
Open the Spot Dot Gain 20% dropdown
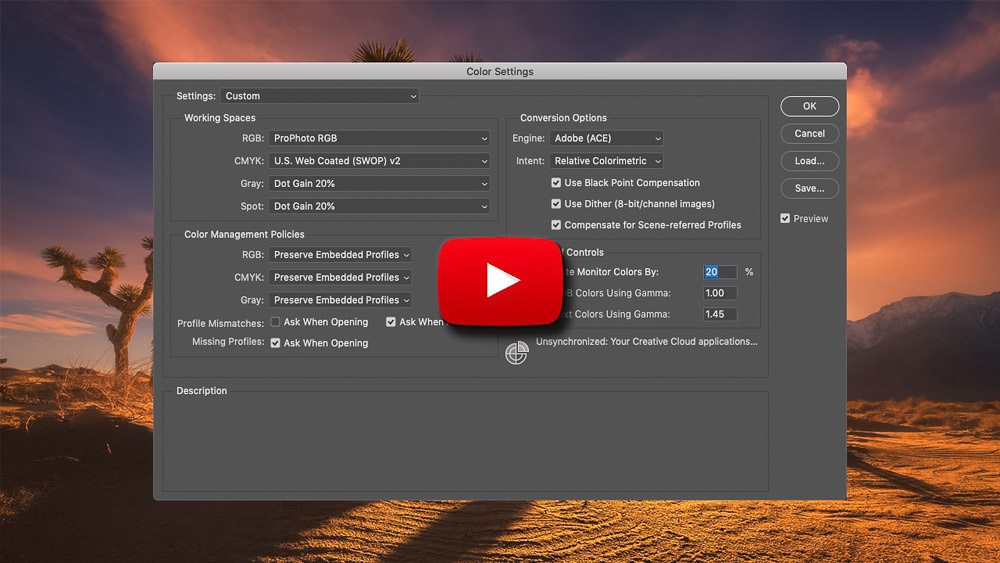click(379, 206)
